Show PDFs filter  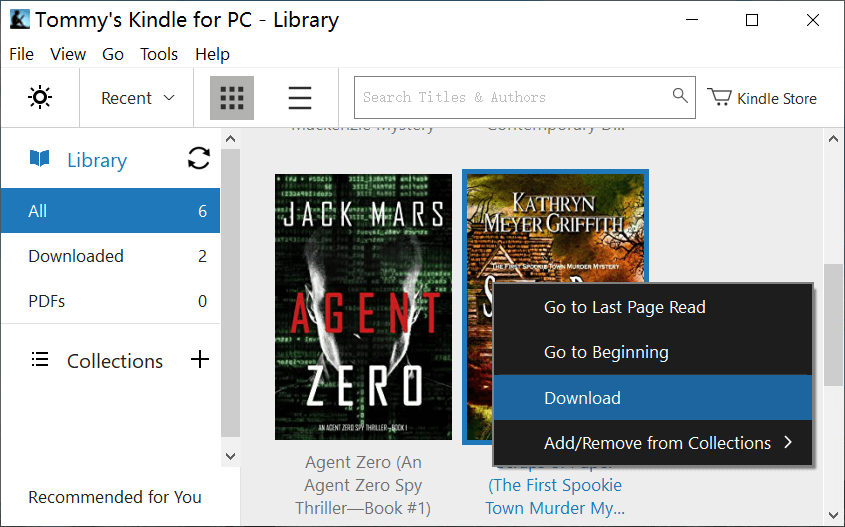tap(110, 301)
